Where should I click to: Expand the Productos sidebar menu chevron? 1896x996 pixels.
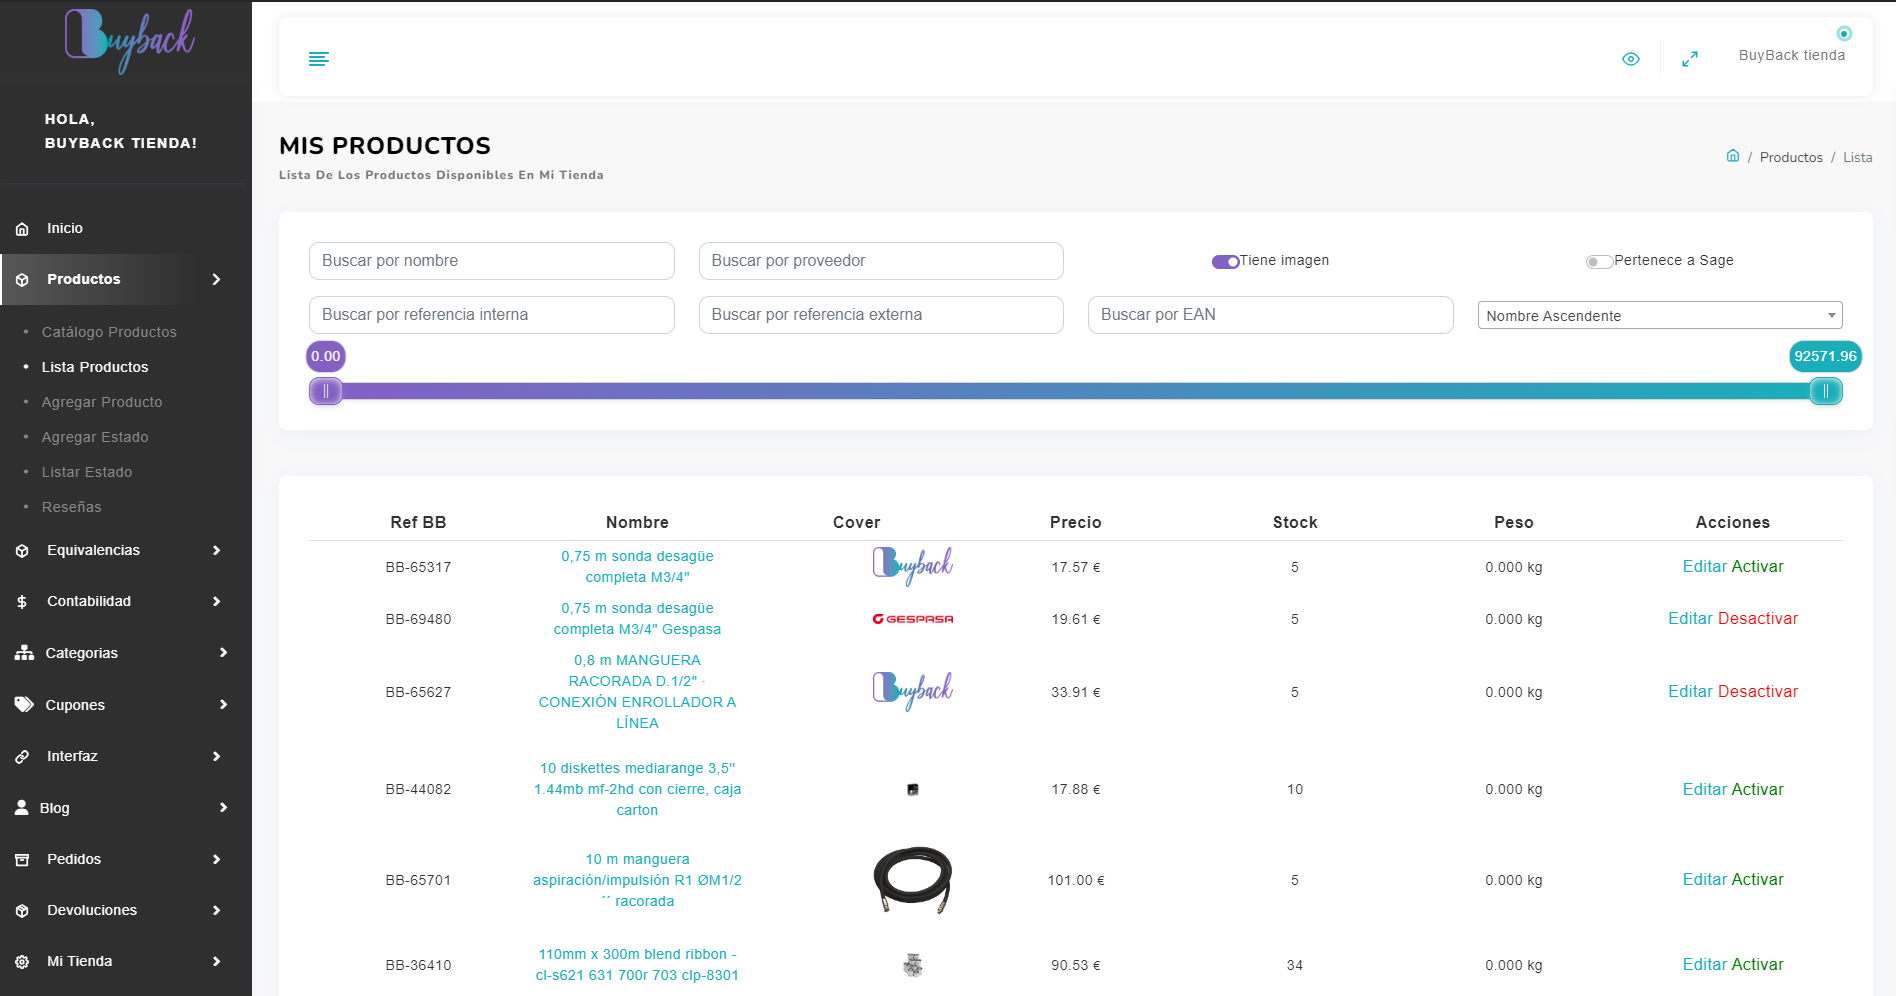pyautogui.click(x=216, y=280)
